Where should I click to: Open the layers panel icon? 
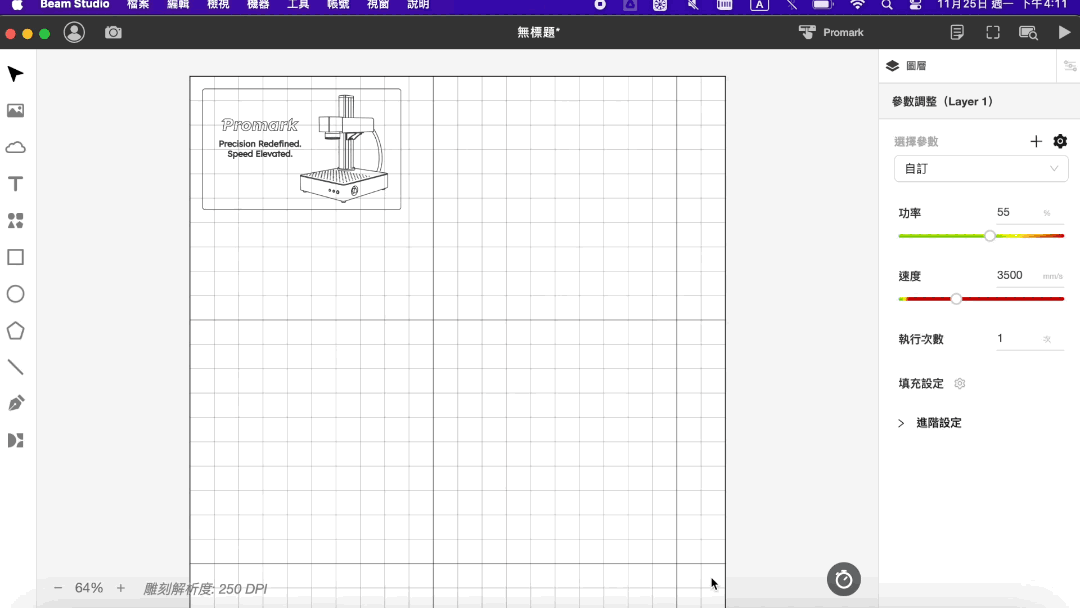[x=893, y=65]
